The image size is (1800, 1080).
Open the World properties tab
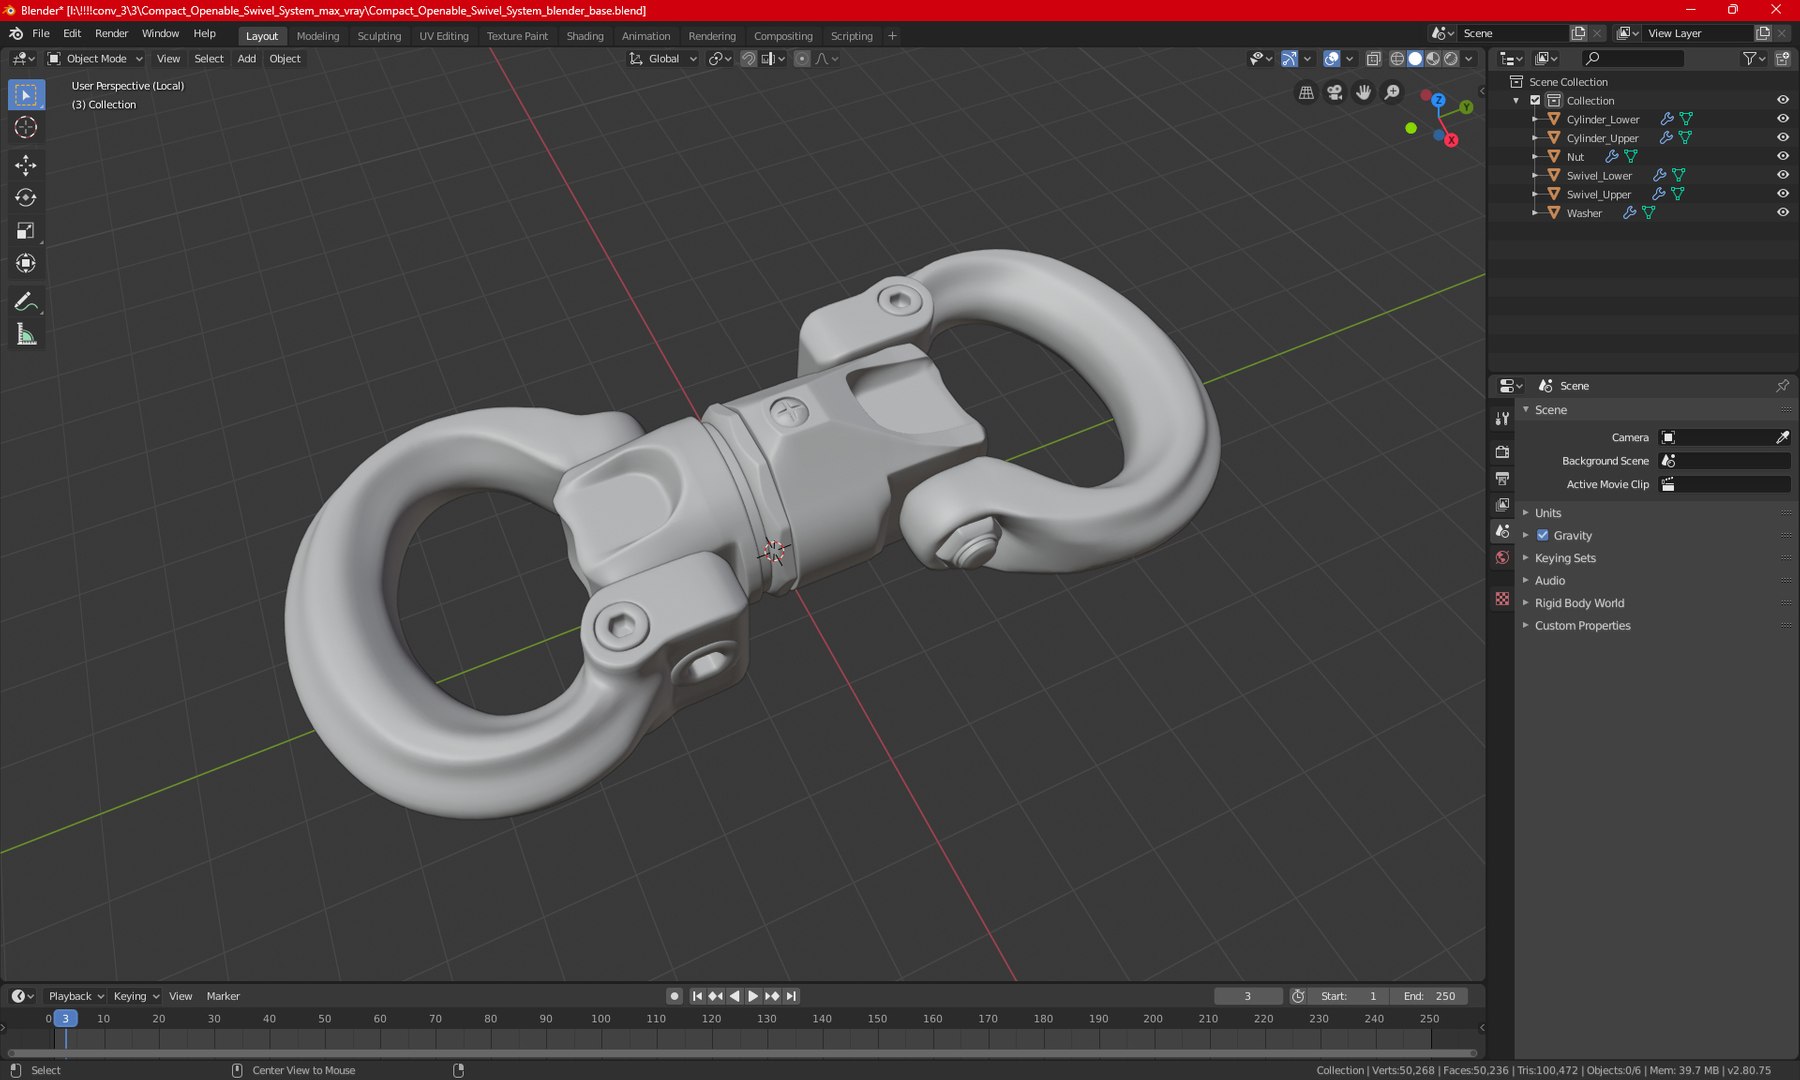click(x=1502, y=558)
